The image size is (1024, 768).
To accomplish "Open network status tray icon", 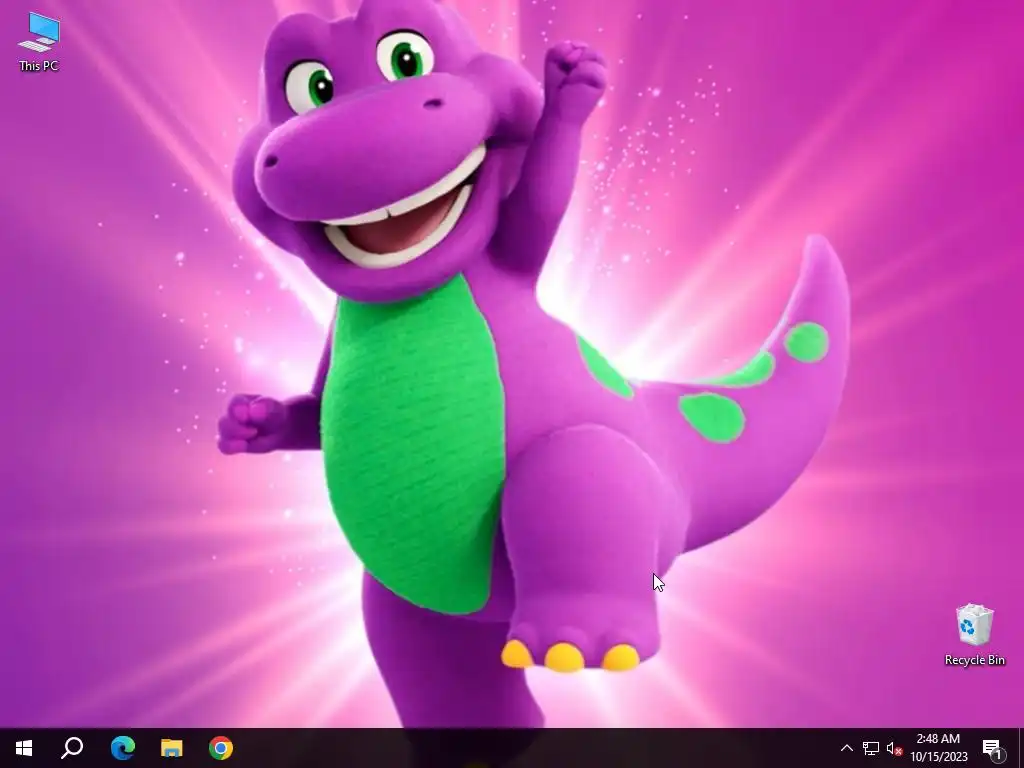I will coord(871,748).
